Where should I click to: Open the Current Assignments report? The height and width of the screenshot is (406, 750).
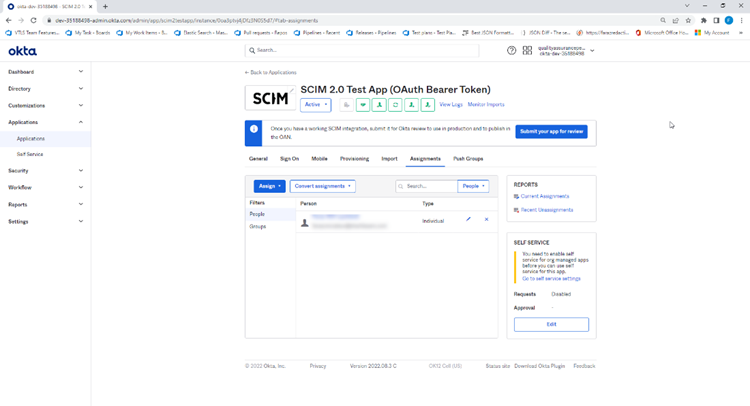pyautogui.click(x=545, y=197)
